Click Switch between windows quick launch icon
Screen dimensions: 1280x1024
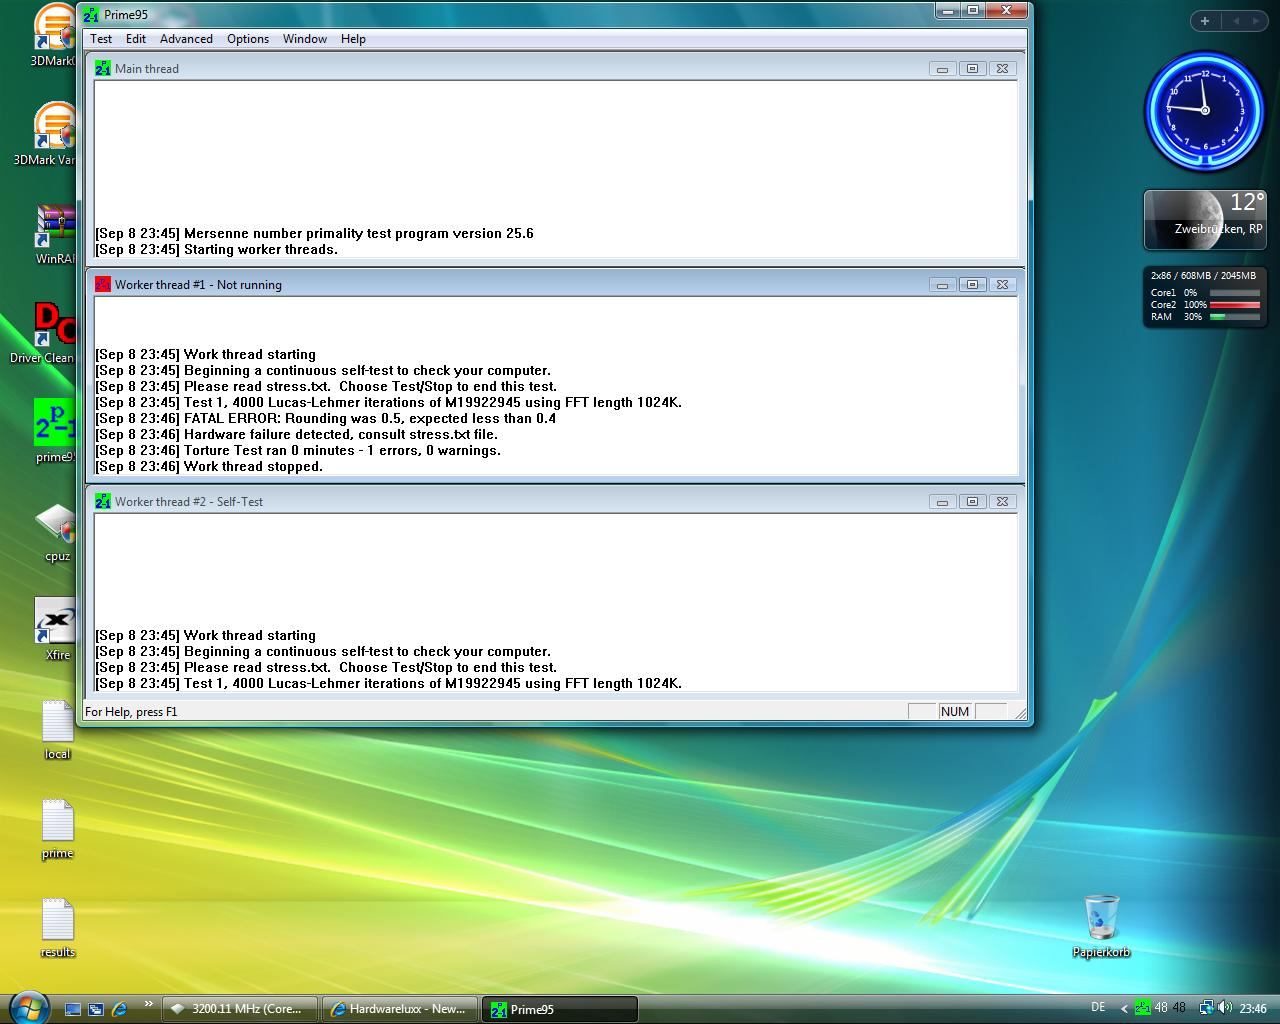click(96, 1009)
